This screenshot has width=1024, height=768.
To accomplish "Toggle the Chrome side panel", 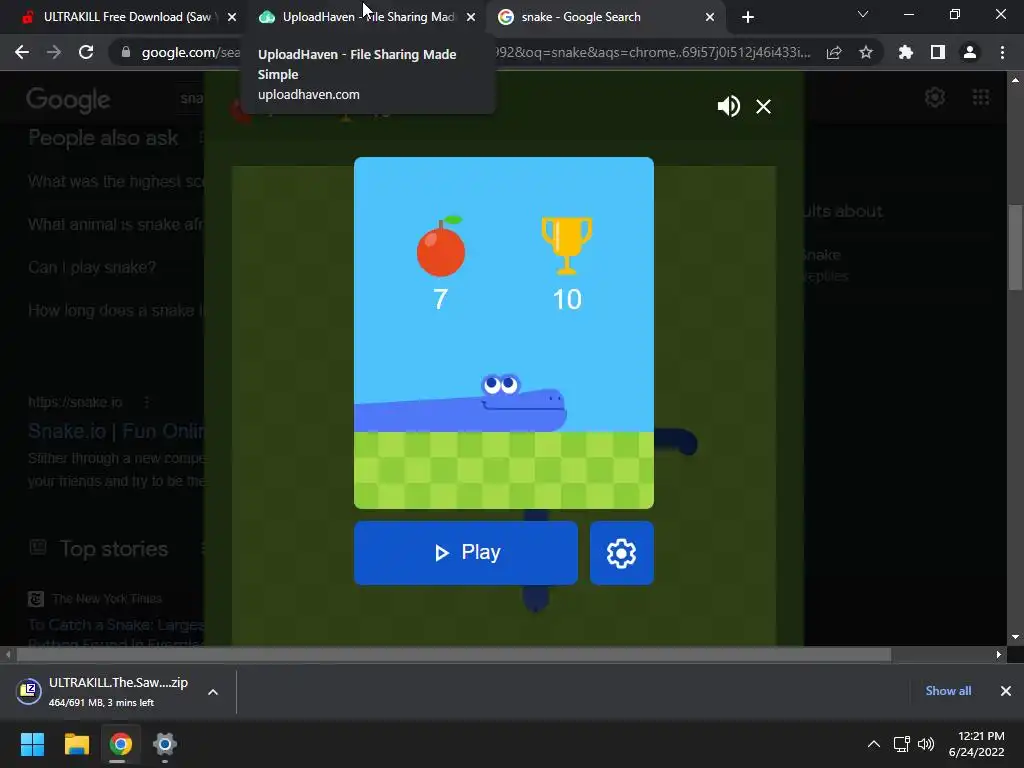I will [x=938, y=52].
